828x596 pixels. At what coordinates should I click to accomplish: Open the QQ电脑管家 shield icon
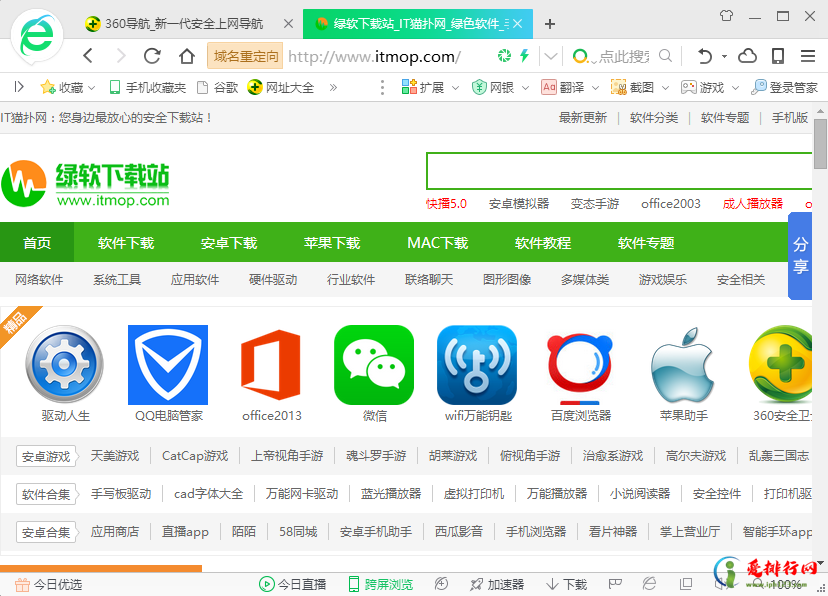[x=168, y=365]
